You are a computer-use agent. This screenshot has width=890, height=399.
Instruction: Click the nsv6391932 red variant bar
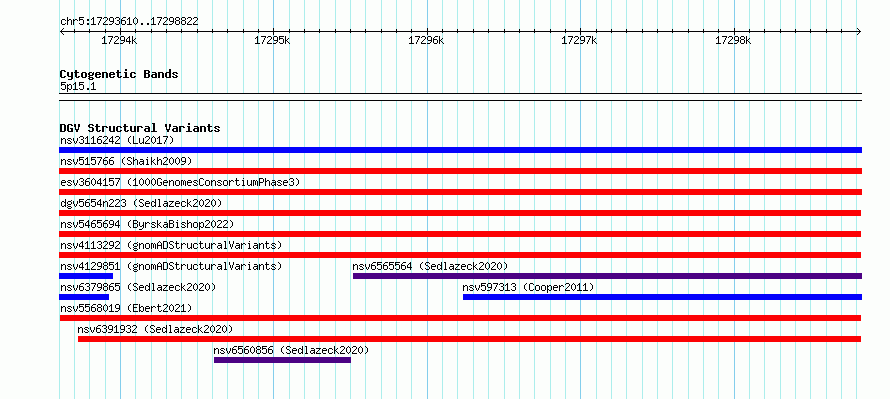point(469,339)
